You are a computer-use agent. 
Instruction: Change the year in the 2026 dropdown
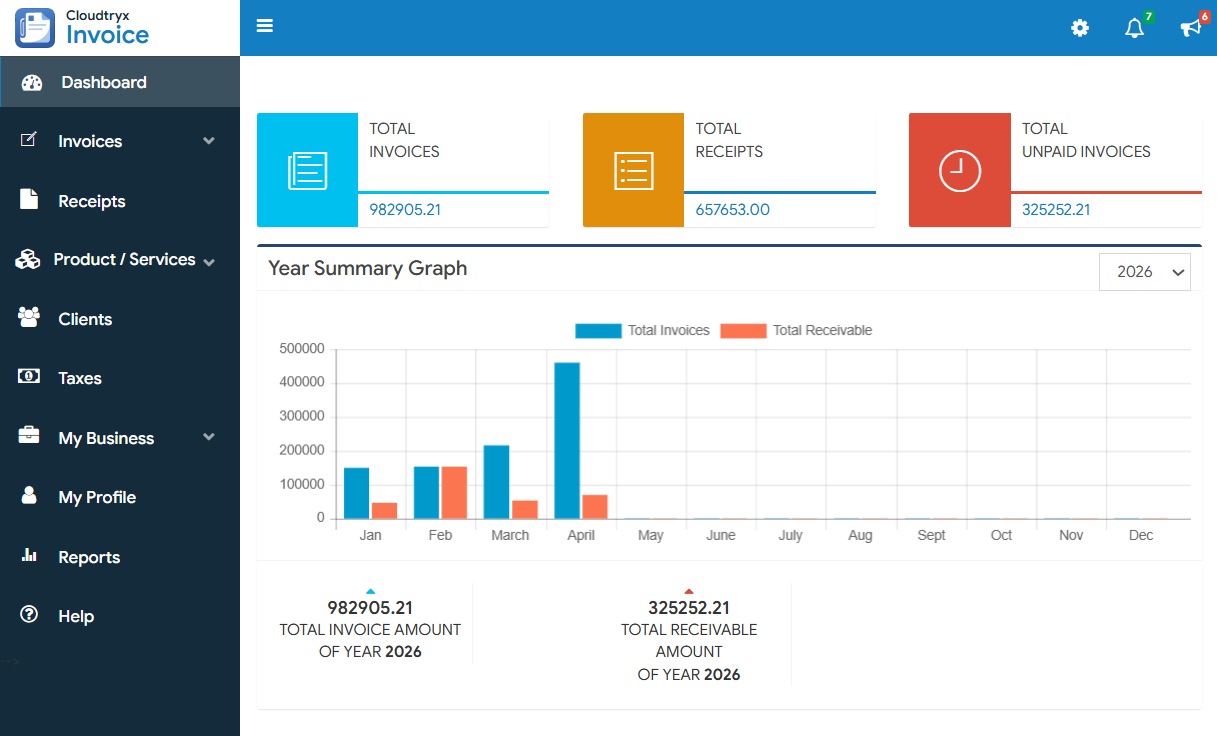[1144, 271]
